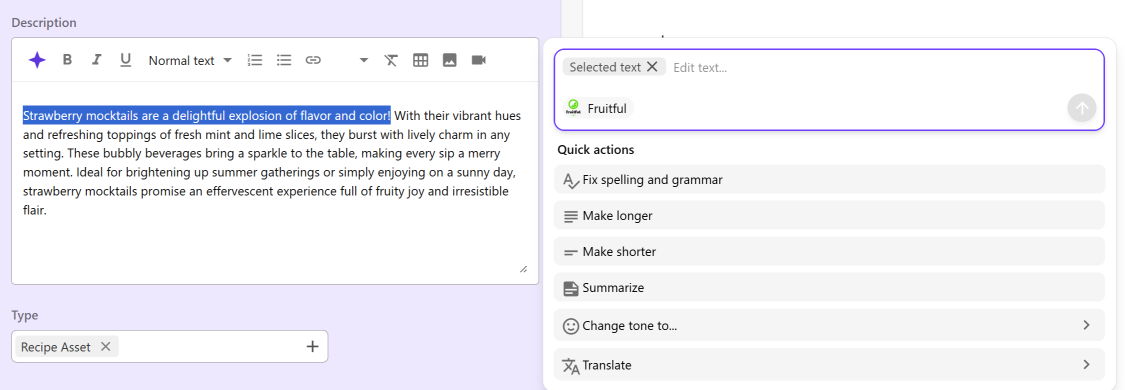This screenshot has width=1125, height=390.
Task: Open the Change tone to submenu
Action: point(829,325)
